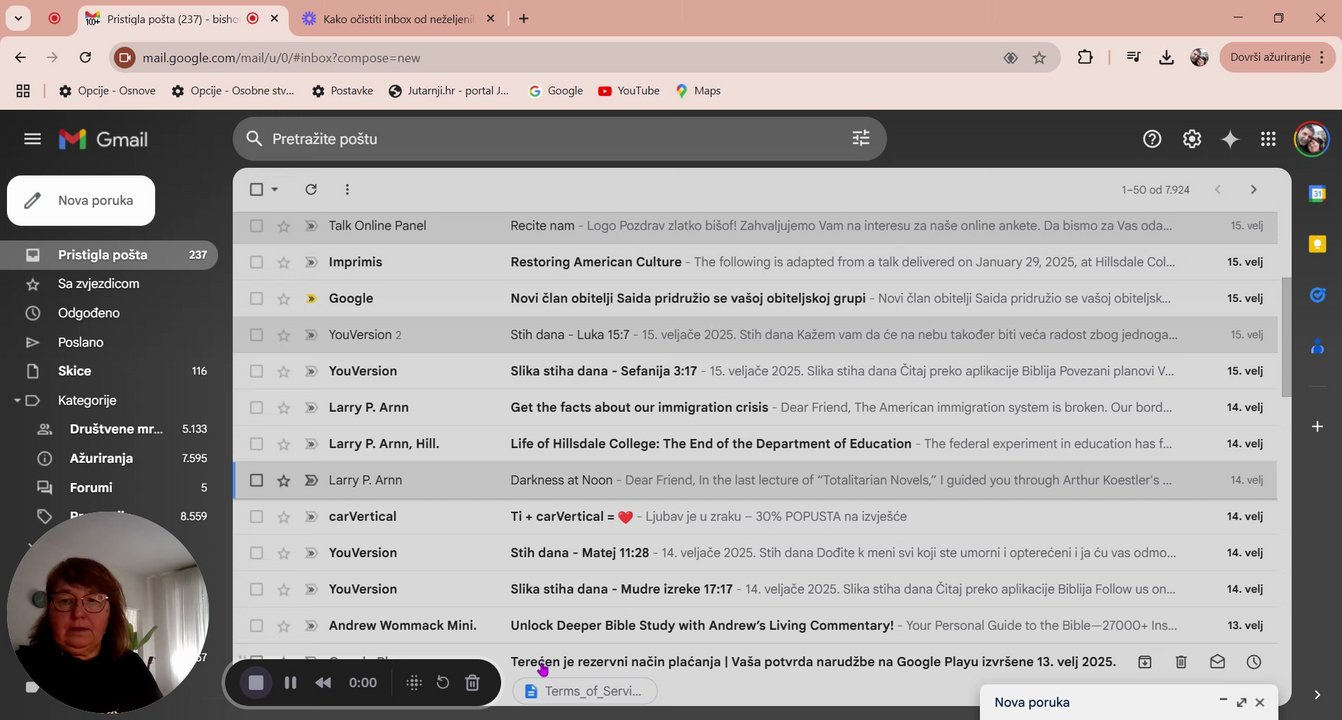Show side panel toggle arrow
This screenshot has width=1342, height=720.
click(1317, 694)
